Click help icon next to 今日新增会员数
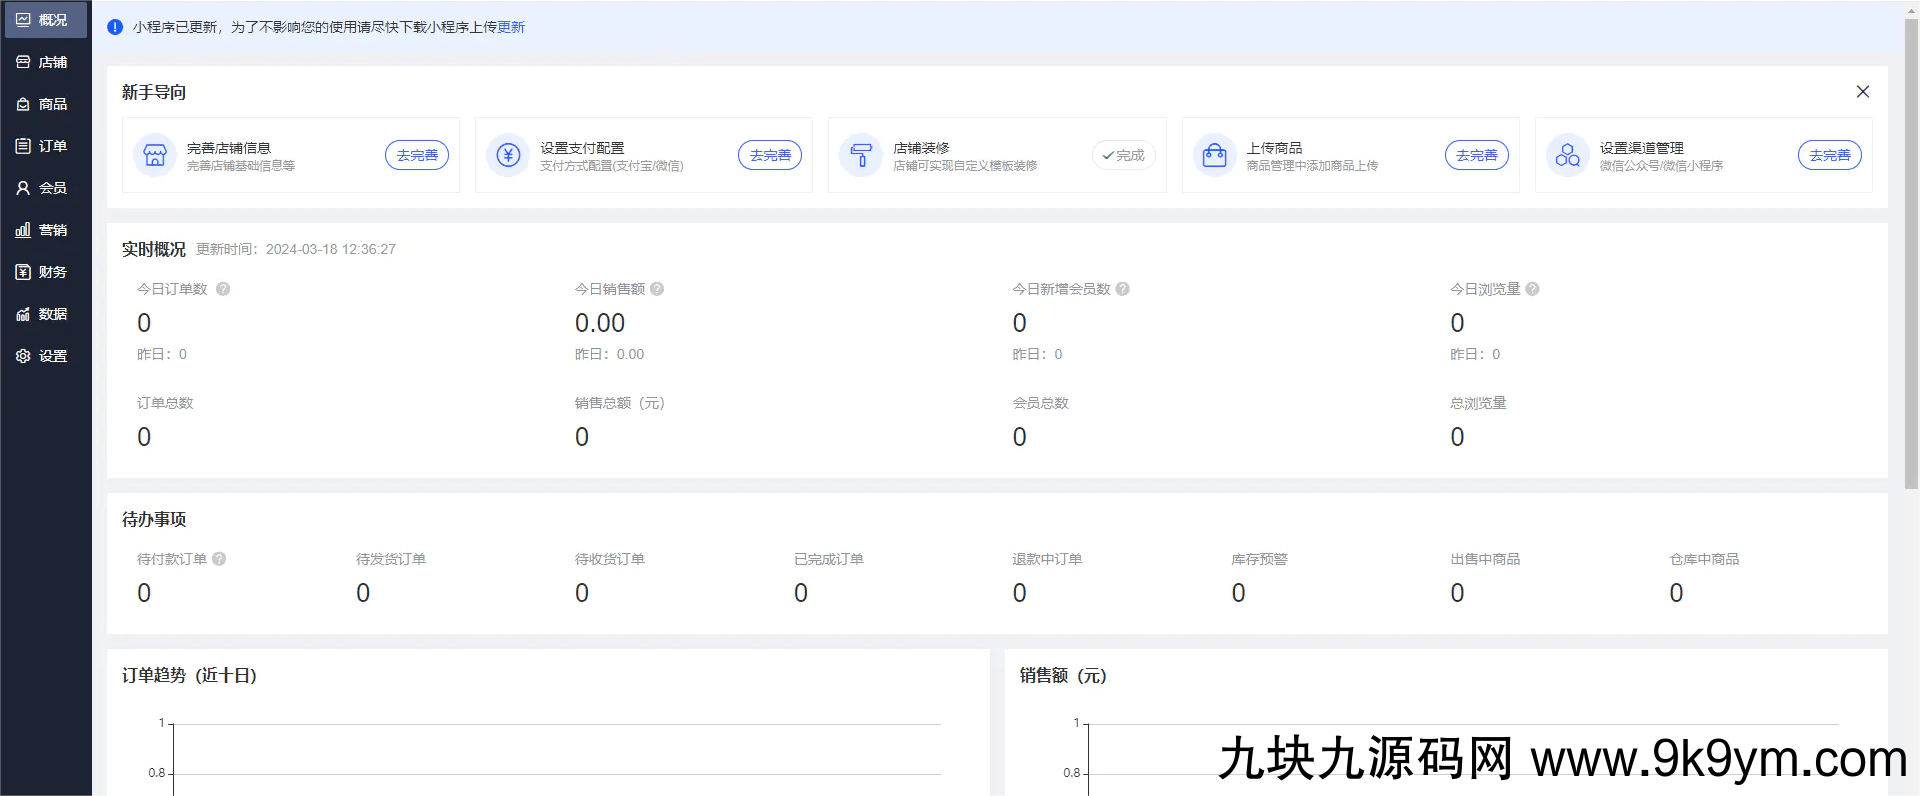This screenshot has height=796, width=1920. pyautogui.click(x=1123, y=289)
